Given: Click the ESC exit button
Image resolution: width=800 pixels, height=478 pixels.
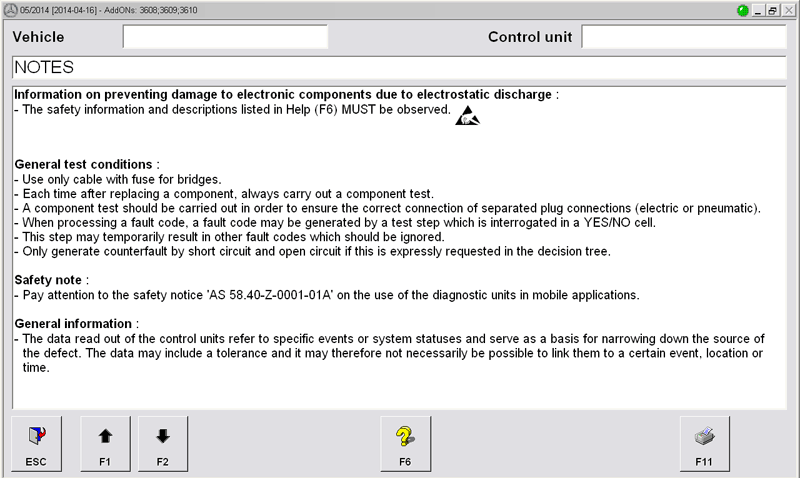Looking at the screenshot, I should 36,443.
